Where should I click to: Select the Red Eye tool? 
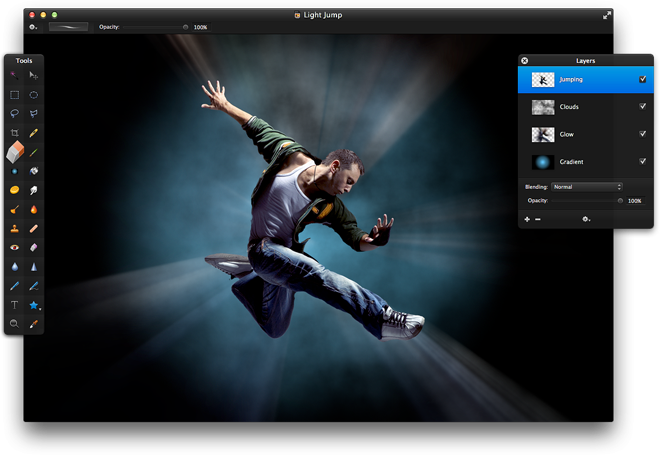click(14, 247)
